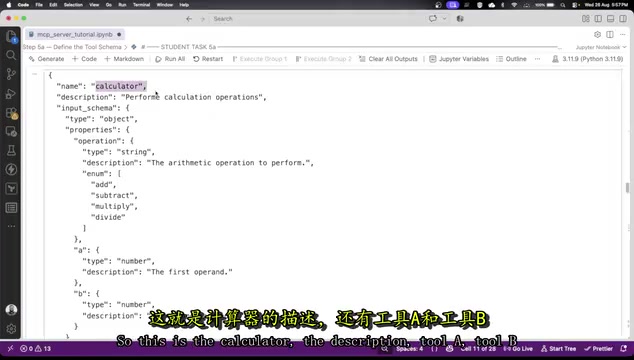The width and height of the screenshot is (634, 360).
Task: Open the Manage gear at sidebar bottom
Action: 11,329
